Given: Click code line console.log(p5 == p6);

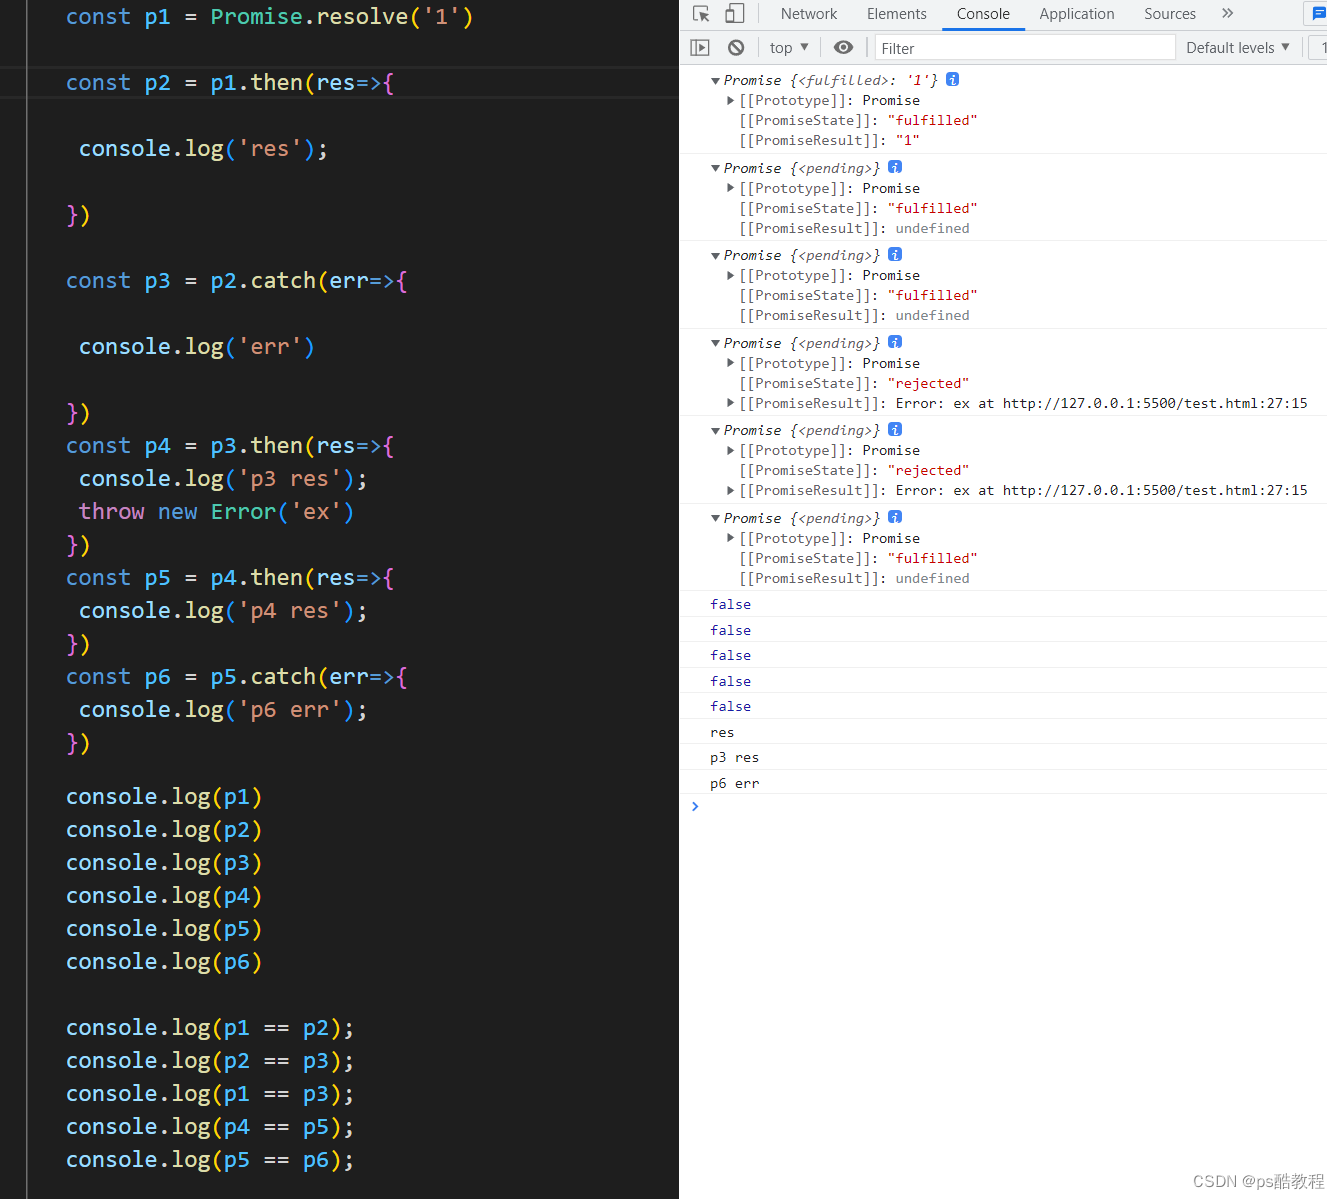Looking at the screenshot, I should [210, 1160].
